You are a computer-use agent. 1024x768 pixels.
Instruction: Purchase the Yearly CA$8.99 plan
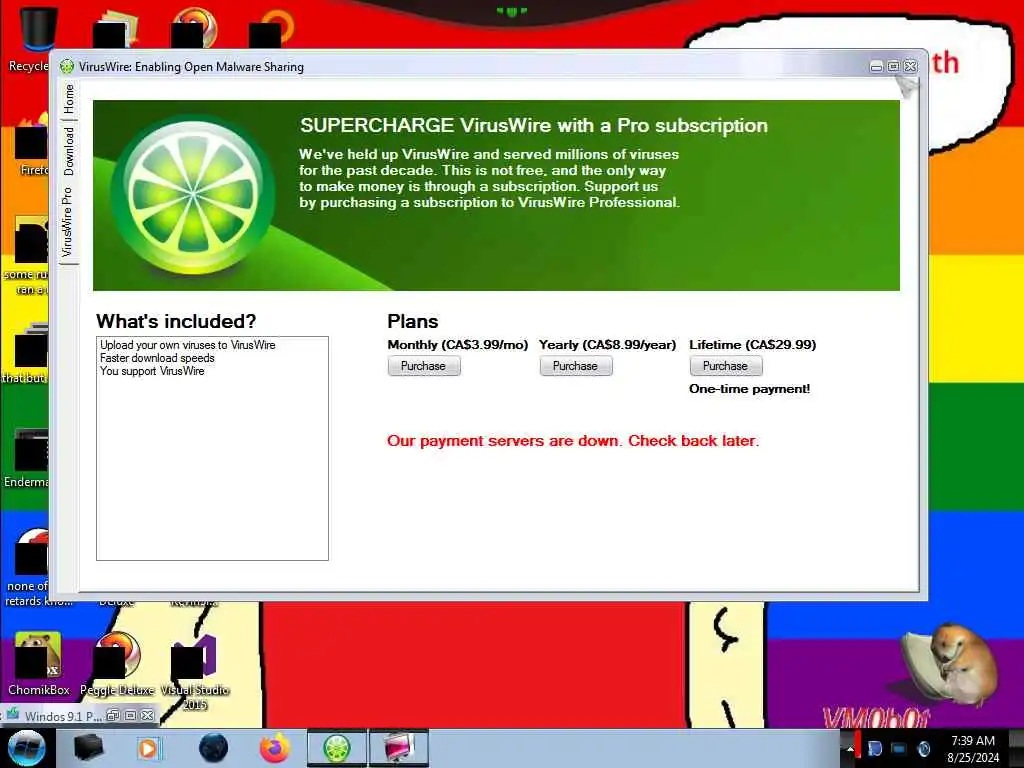tap(575, 366)
